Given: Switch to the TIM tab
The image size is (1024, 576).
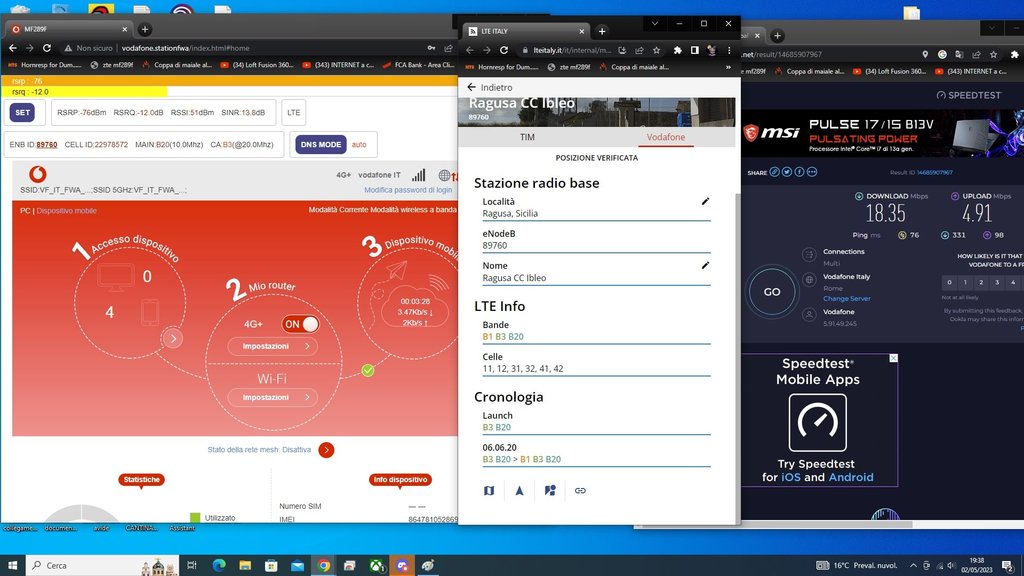Looking at the screenshot, I should [x=527, y=137].
